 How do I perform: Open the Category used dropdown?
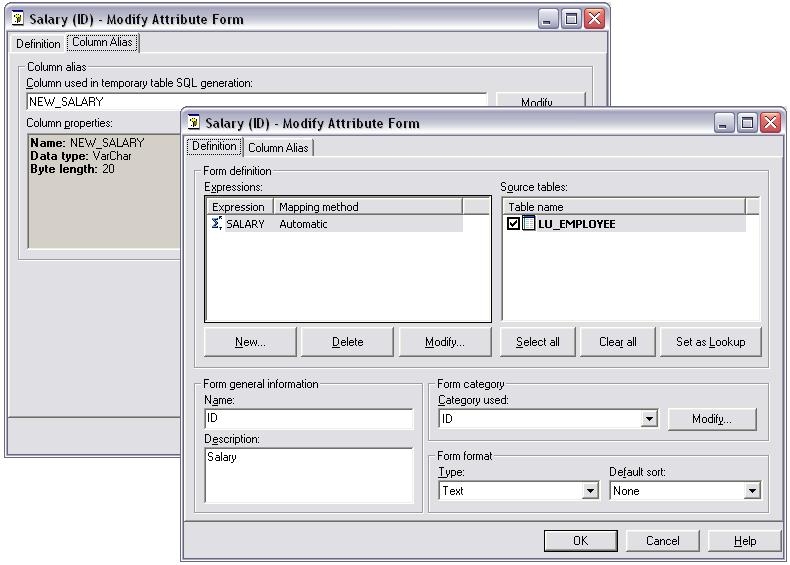[x=649, y=418]
